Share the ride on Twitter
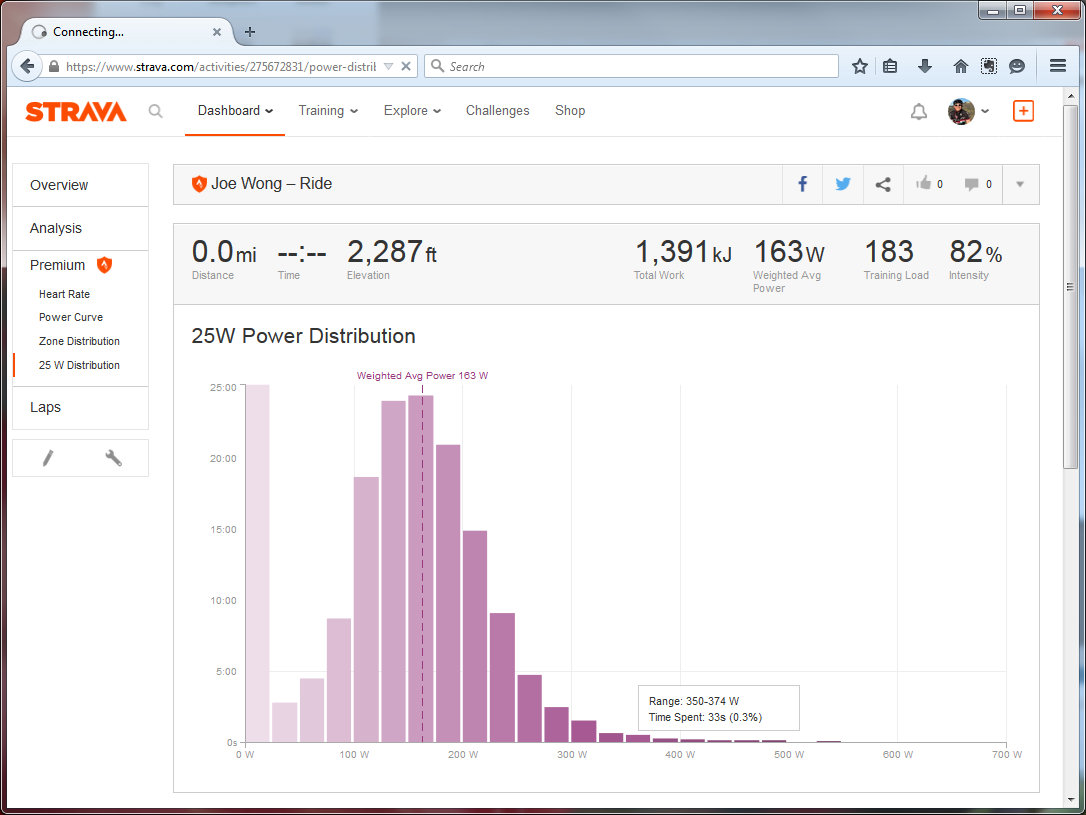 pyautogui.click(x=843, y=184)
